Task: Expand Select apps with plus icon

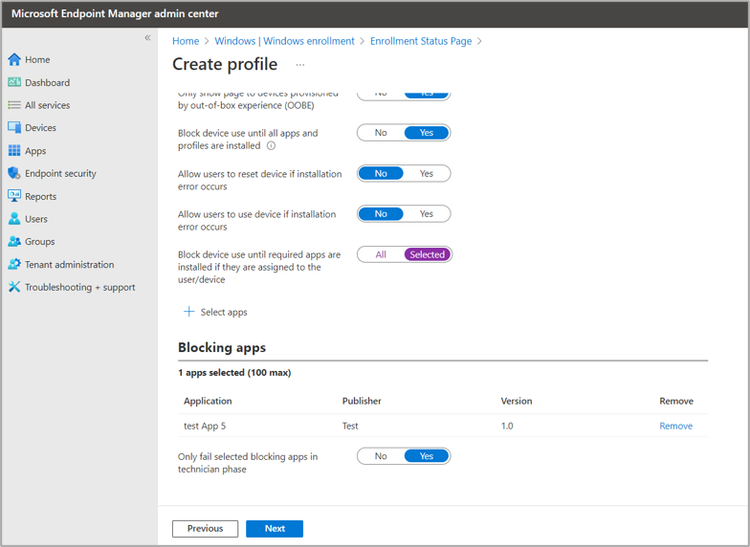Action: click(x=190, y=312)
